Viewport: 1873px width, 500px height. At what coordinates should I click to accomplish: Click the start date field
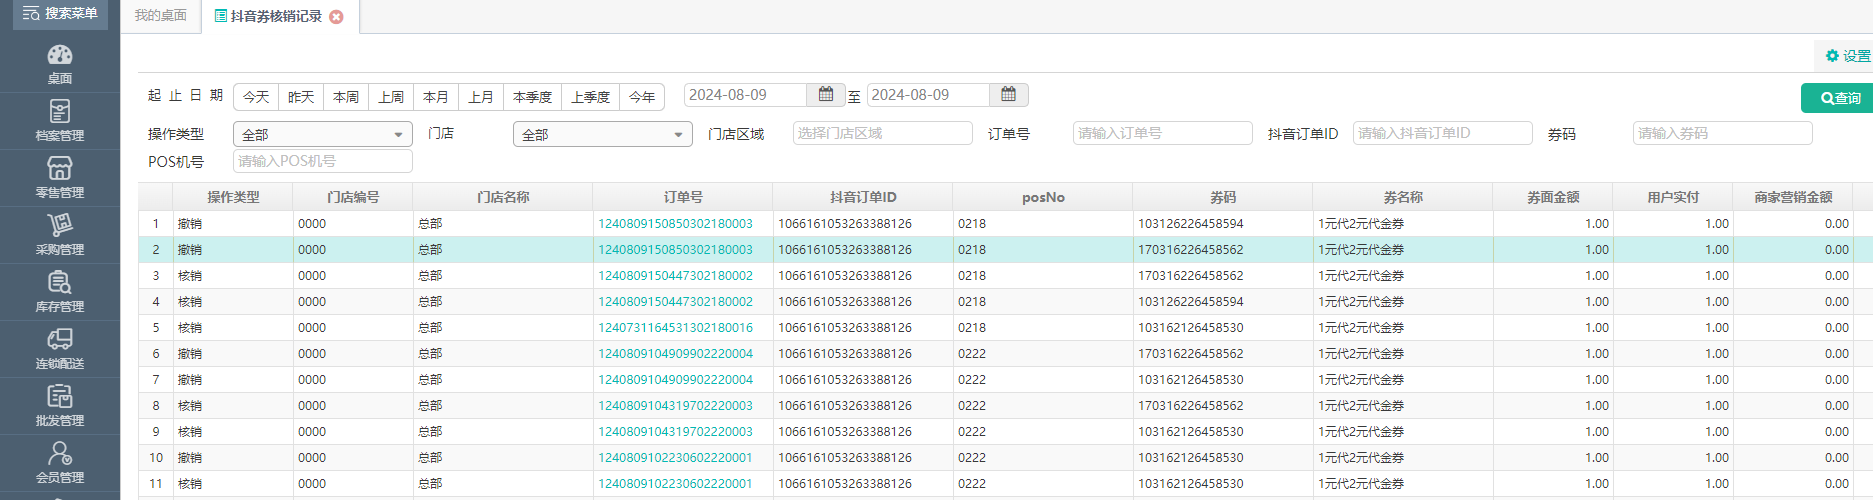[745, 95]
